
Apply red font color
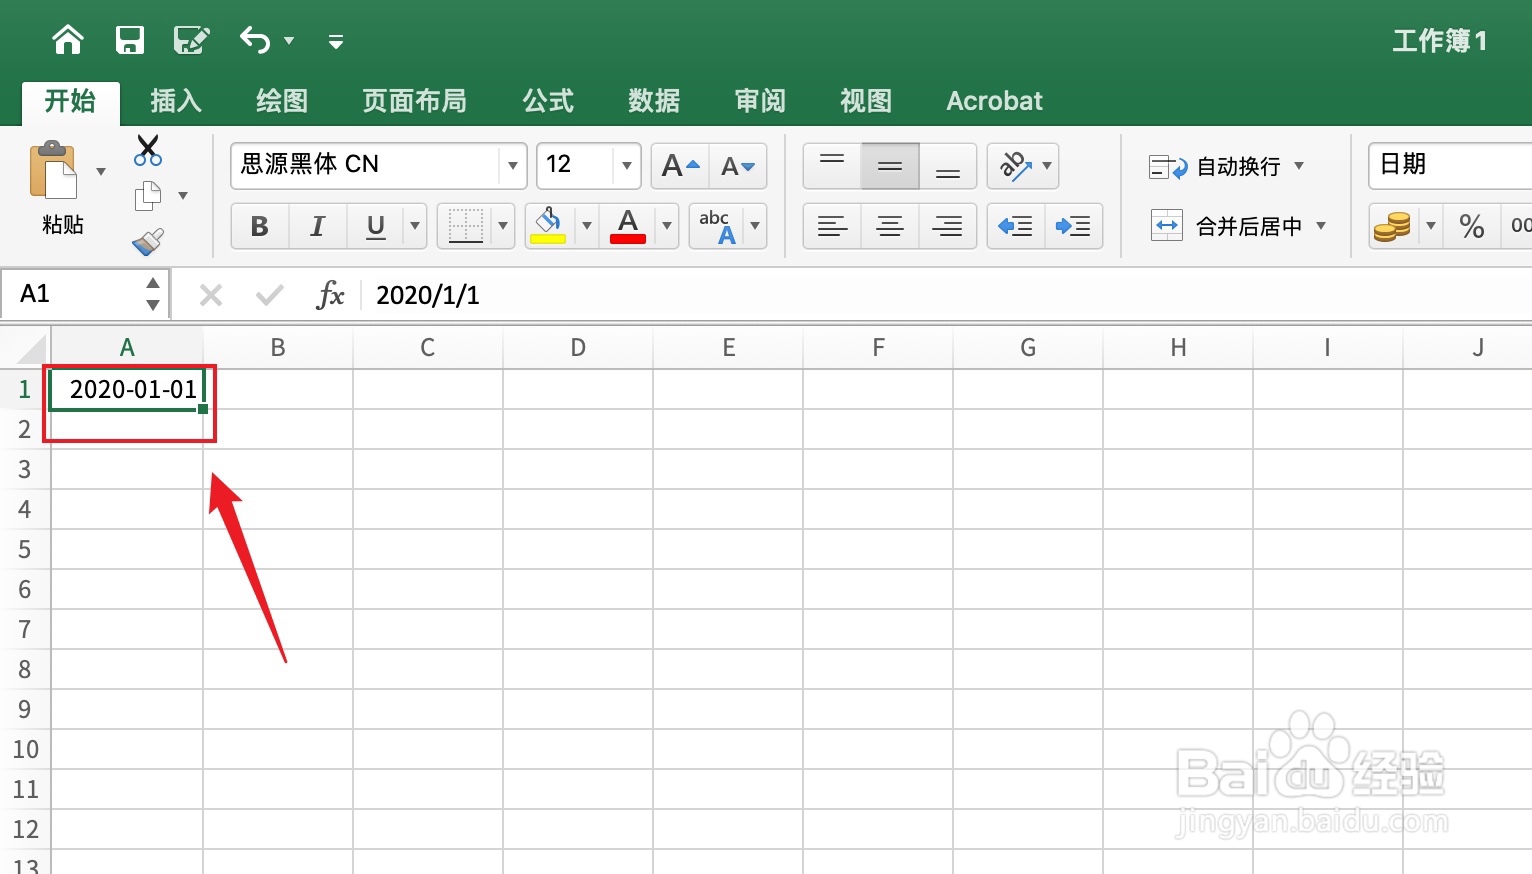(628, 226)
